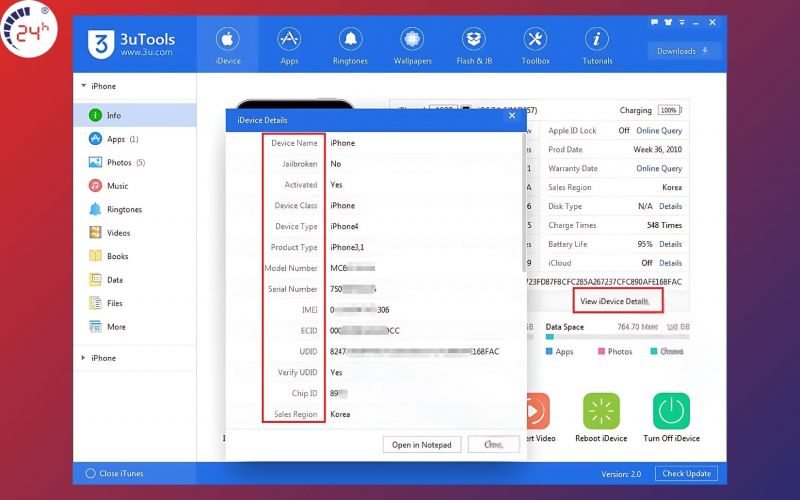Open the Flash & JB section
Image resolution: width=800 pixels, height=500 pixels.
point(474,45)
